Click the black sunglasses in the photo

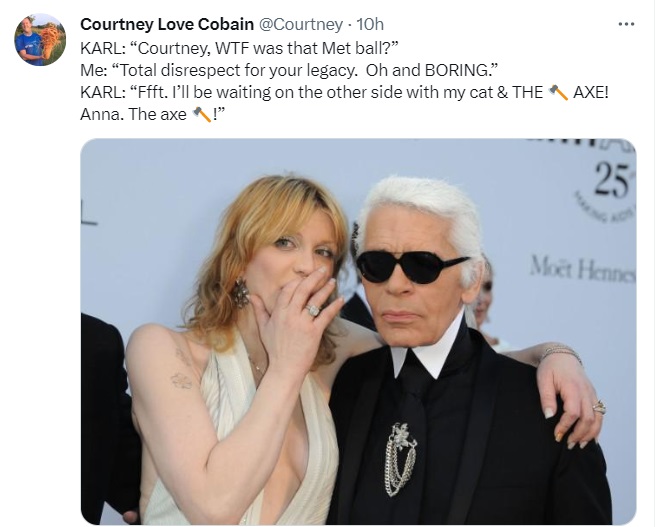pos(412,265)
